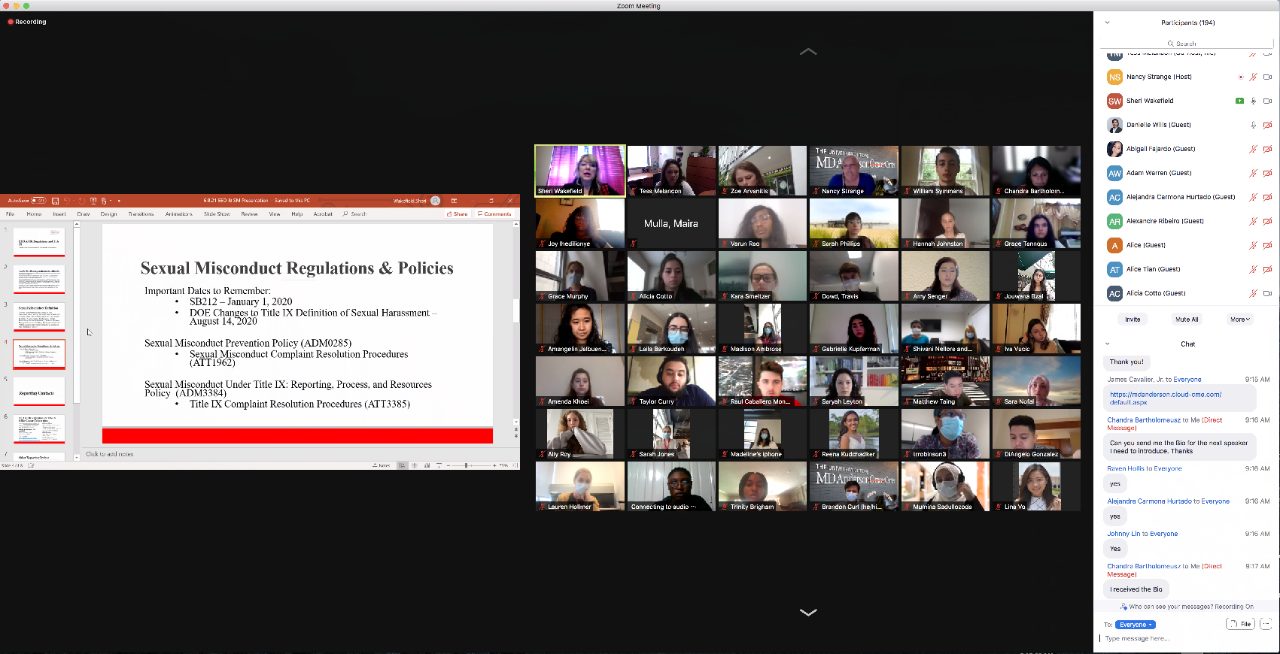Select Sheri Wakefield's video tile

580,171
